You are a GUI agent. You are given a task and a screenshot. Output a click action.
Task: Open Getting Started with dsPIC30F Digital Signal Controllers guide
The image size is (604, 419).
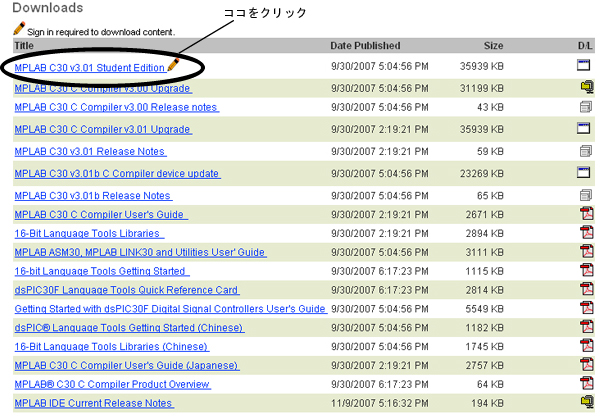click(171, 309)
